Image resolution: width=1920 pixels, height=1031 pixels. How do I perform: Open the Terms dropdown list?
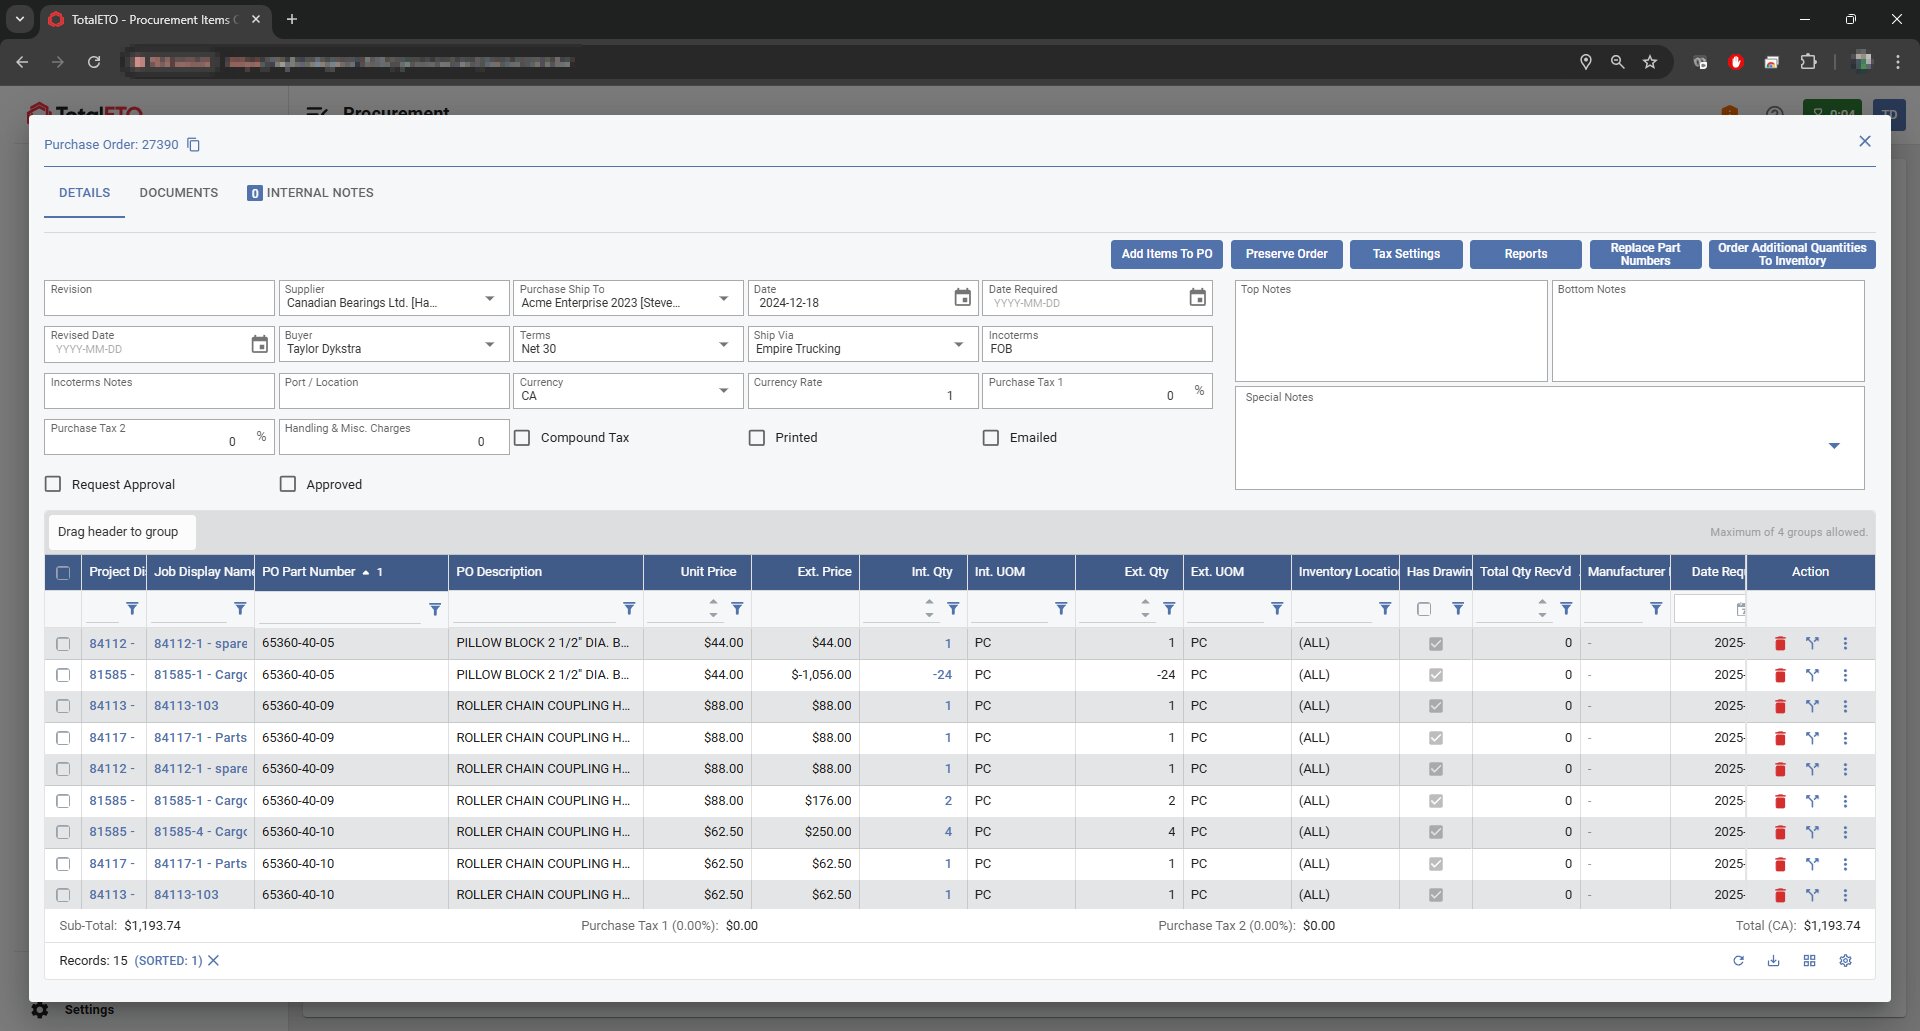(x=723, y=345)
